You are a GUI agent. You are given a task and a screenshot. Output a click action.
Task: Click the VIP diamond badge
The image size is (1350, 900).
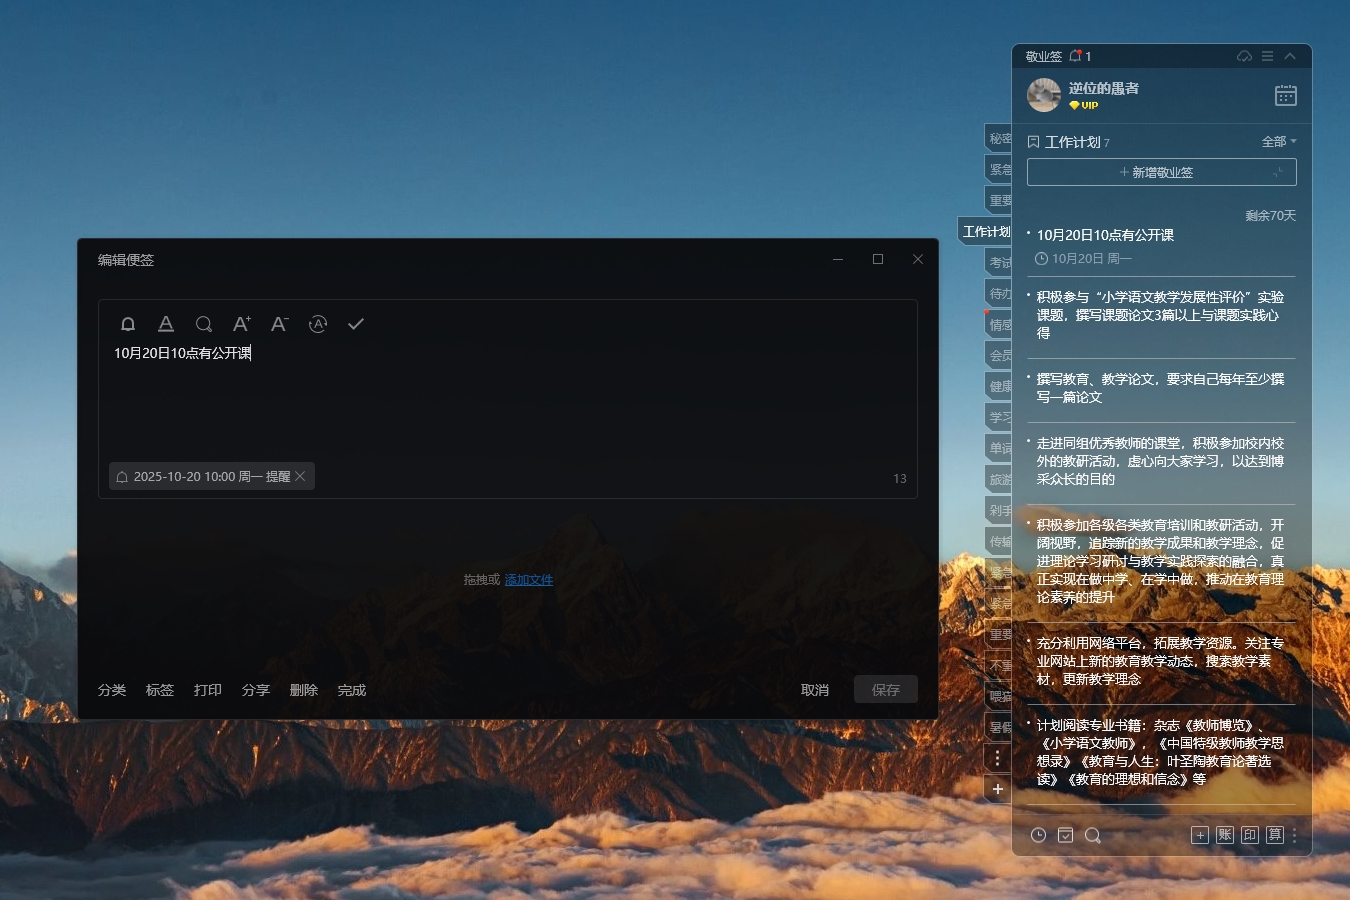(1083, 105)
